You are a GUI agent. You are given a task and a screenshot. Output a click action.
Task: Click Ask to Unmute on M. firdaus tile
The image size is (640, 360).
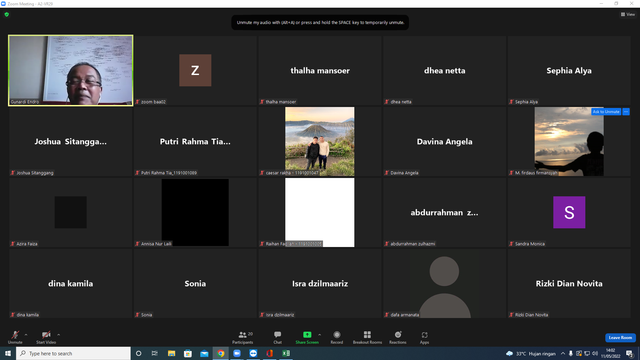click(606, 111)
